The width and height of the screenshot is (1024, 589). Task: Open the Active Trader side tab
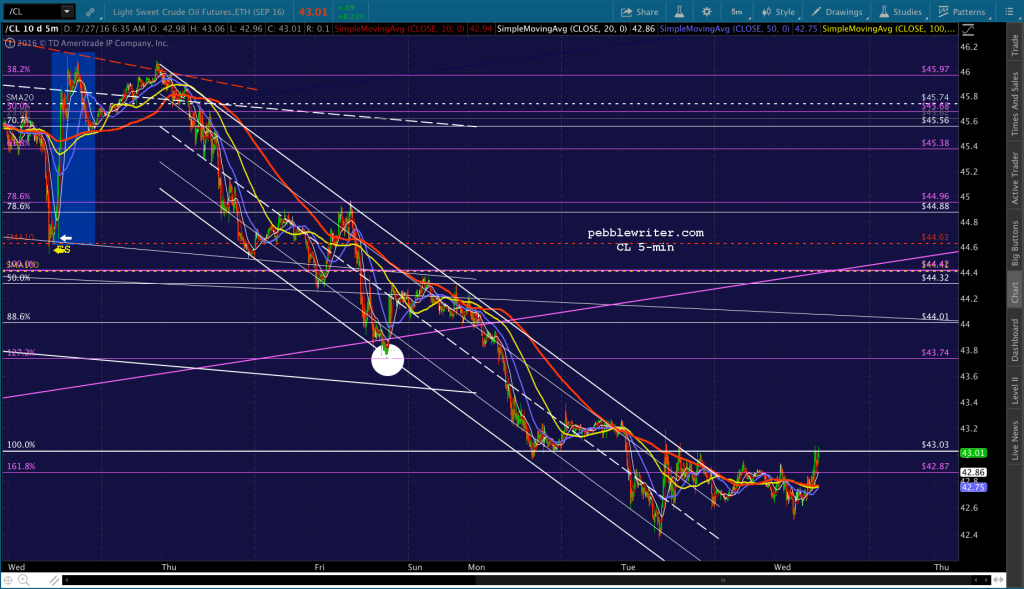pyautogui.click(x=1015, y=178)
